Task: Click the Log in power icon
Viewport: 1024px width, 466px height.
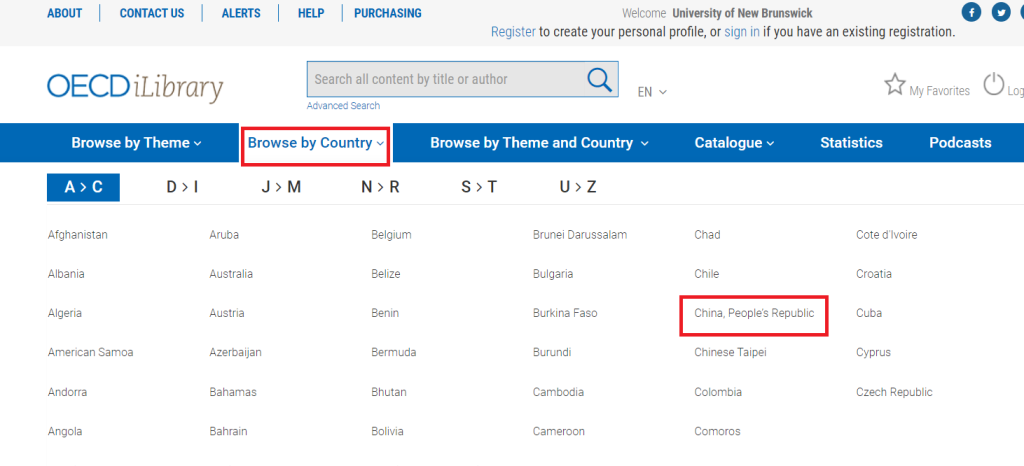Action: pos(994,85)
